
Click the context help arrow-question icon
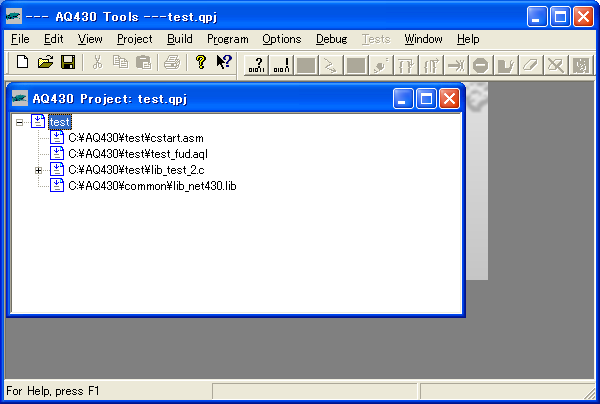pos(224,62)
